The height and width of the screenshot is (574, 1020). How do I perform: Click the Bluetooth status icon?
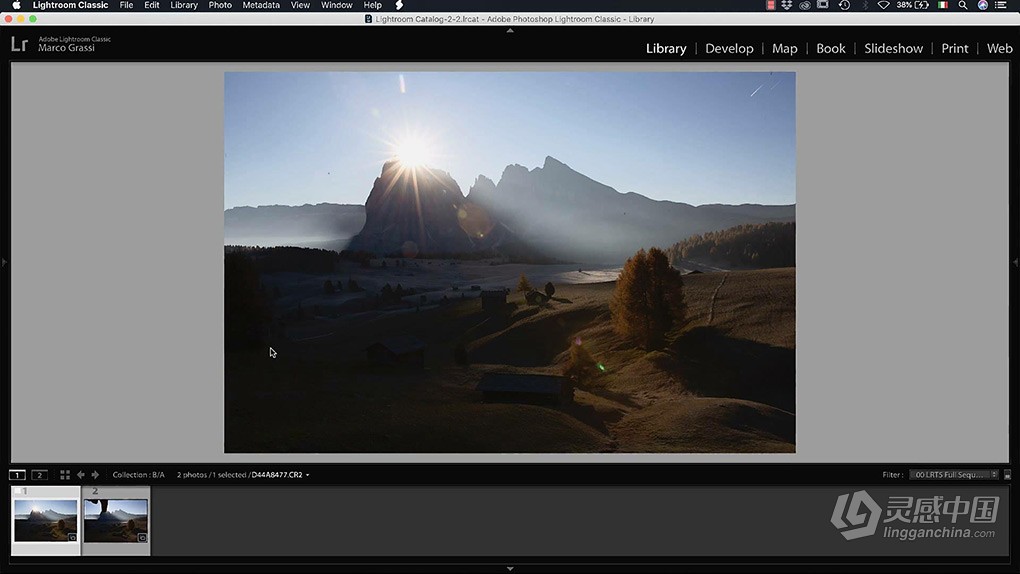pos(865,5)
